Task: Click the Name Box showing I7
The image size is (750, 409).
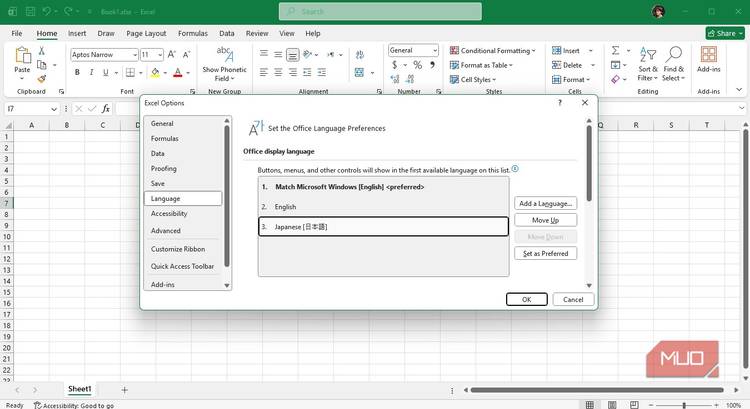Action: tap(31, 109)
